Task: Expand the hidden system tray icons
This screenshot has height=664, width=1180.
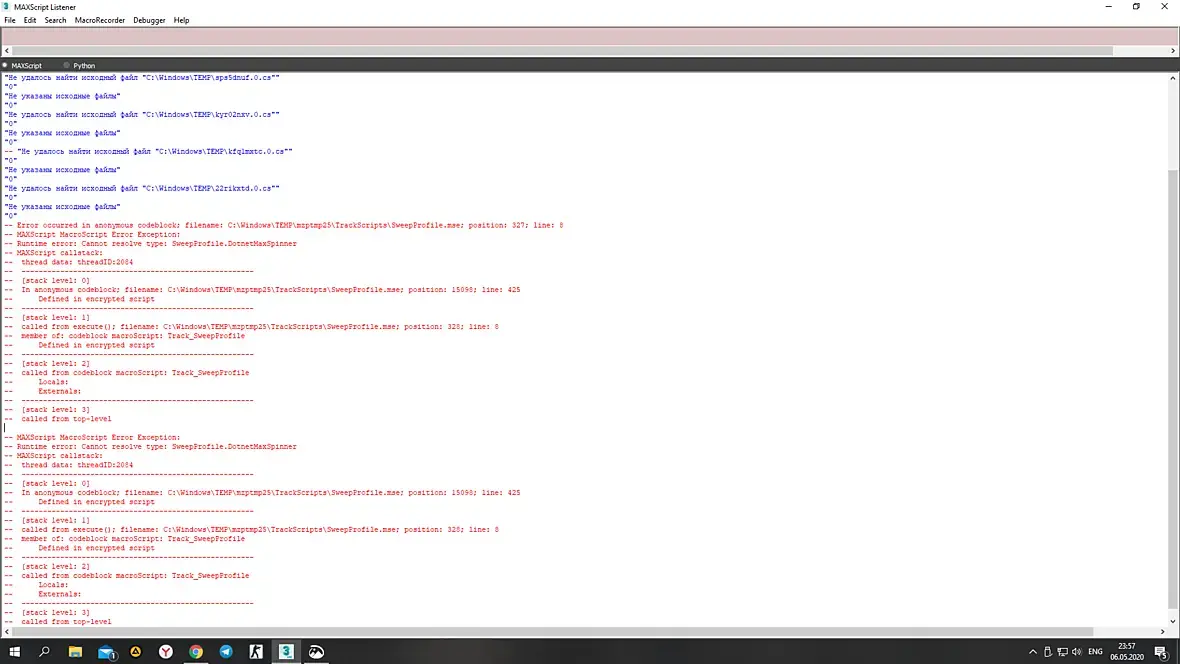Action: tap(1032, 651)
